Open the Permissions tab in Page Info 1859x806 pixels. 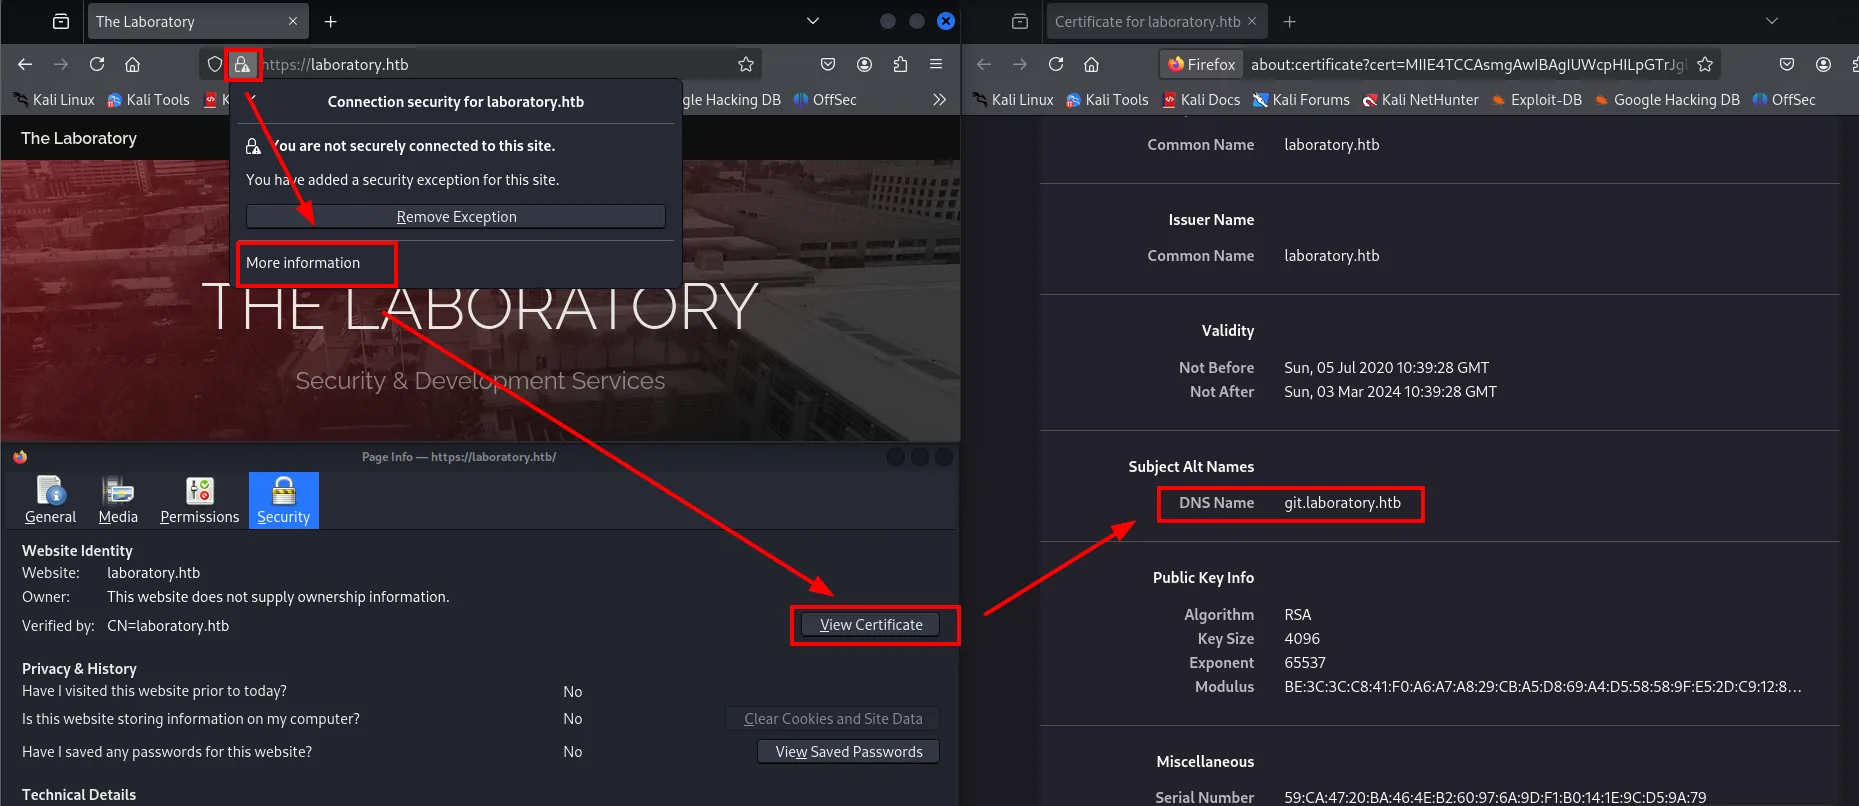pyautogui.click(x=200, y=500)
